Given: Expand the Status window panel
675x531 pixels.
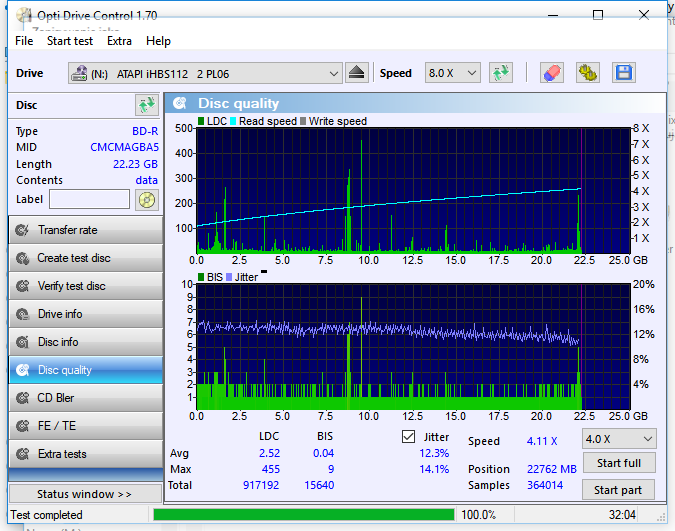Looking at the screenshot, I should pyautogui.click(x=85, y=494).
